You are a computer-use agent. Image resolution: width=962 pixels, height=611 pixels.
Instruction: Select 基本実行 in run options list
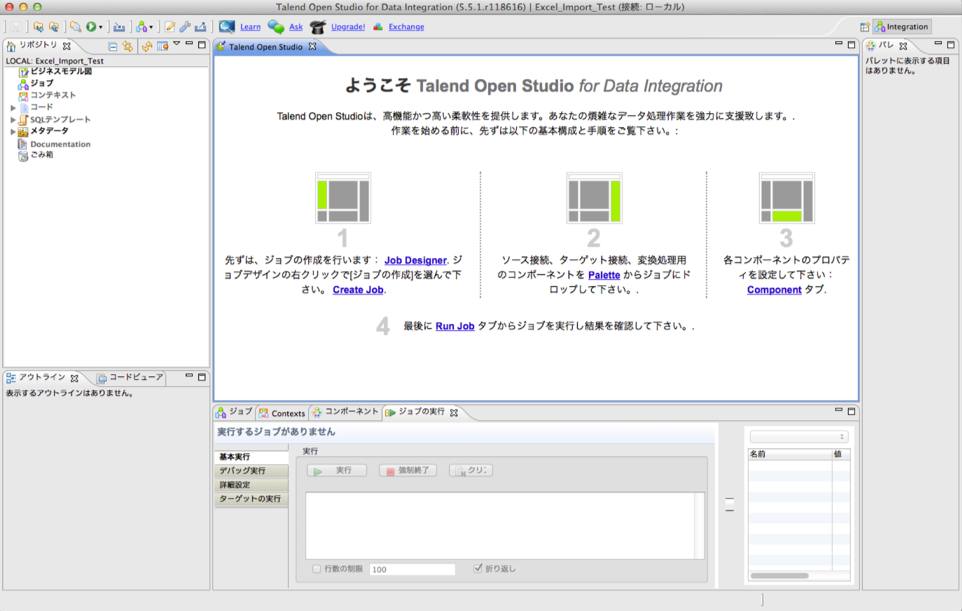[251, 457]
